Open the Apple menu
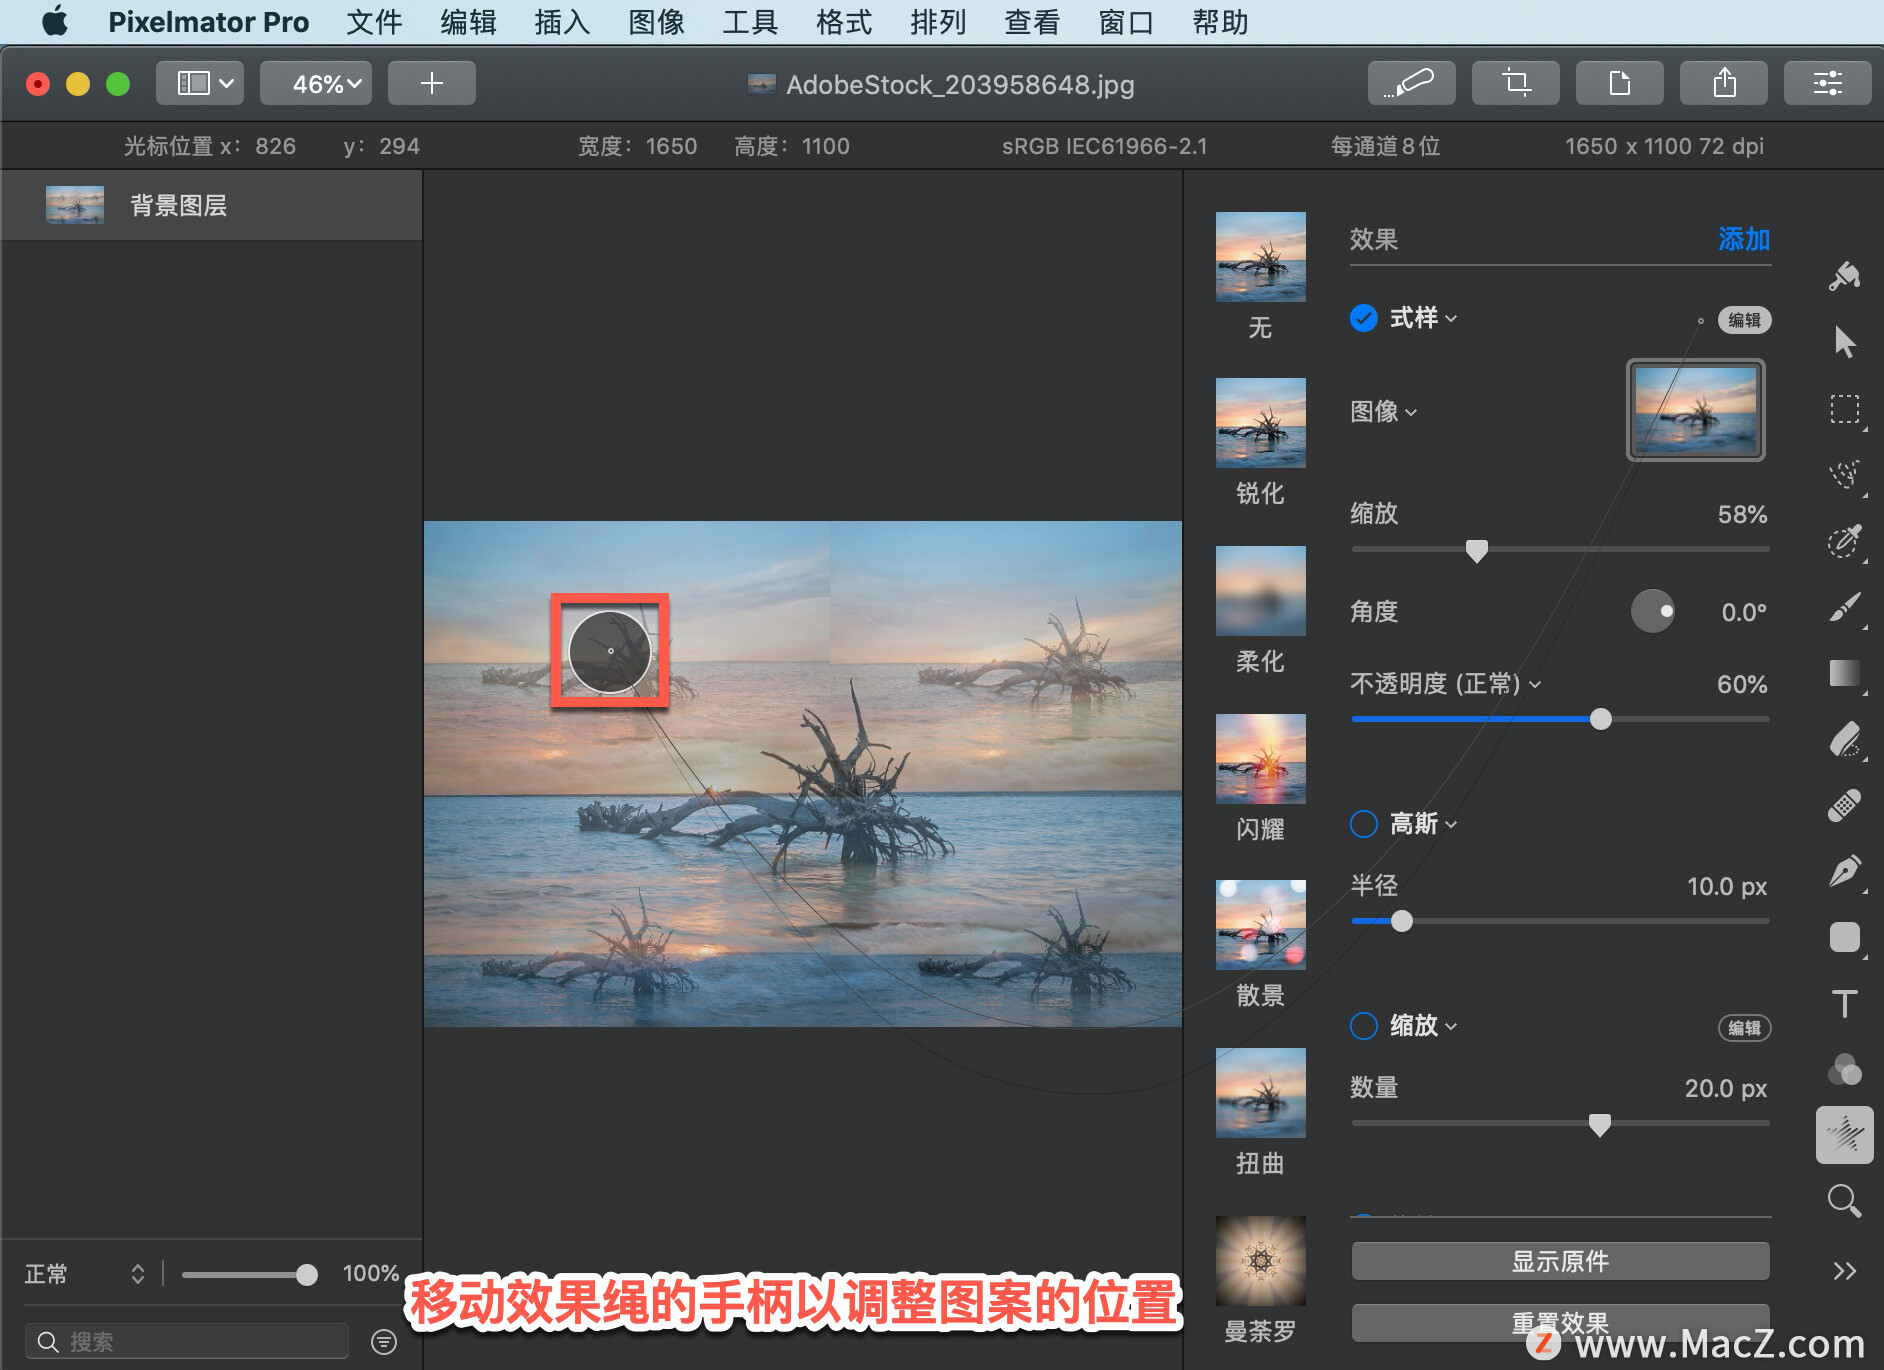The image size is (1884, 1370). (x=55, y=21)
